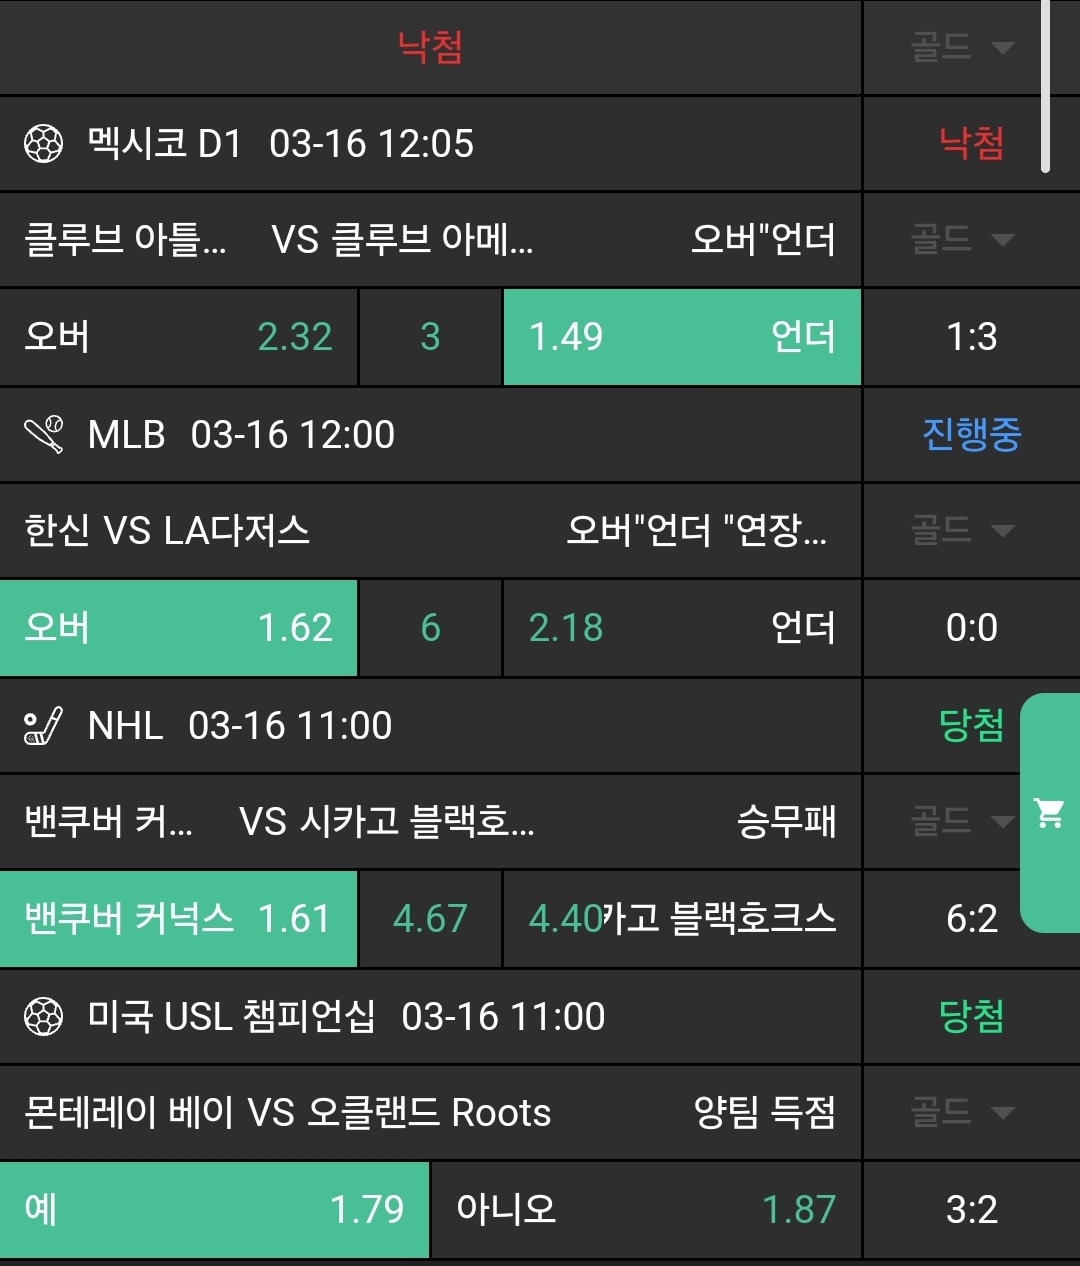Select the draw odds 4.67 for NHL
1080x1266 pixels.
tap(430, 919)
